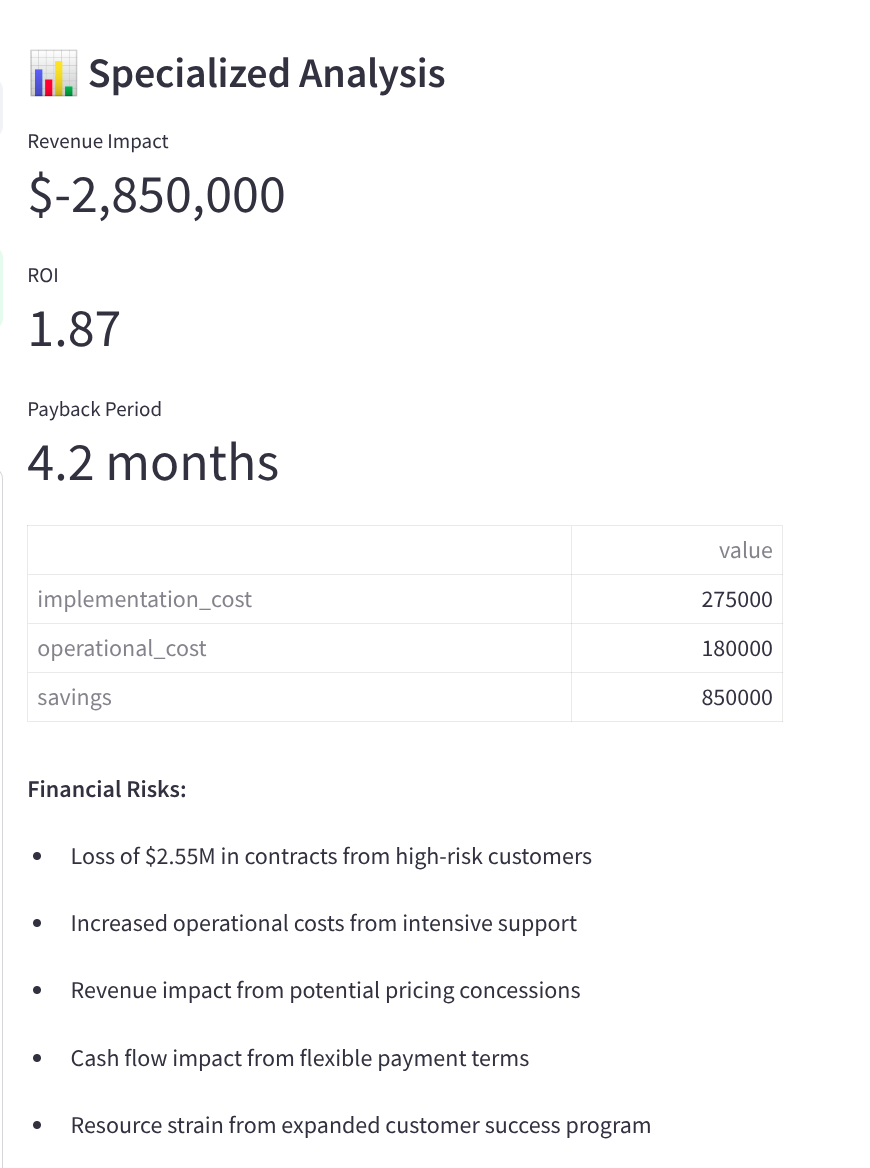This screenshot has width=870, height=1168.
Task: Select the Payback Period label
Action: [x=94, y=409]
